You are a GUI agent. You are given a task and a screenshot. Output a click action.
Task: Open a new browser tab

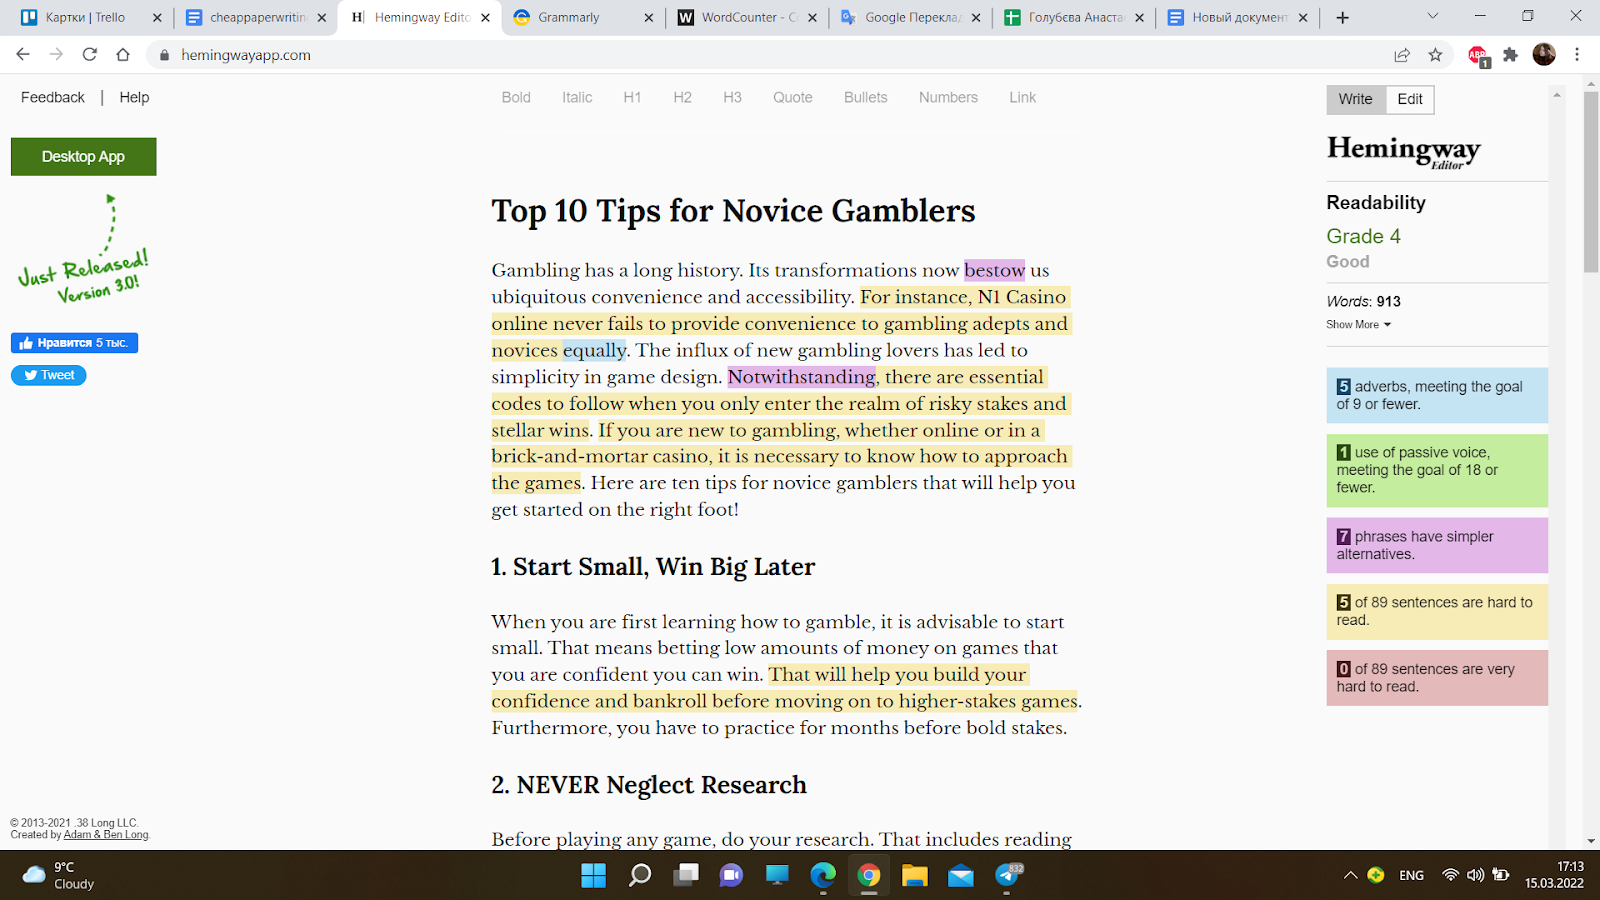click(x=1343, y=17)
